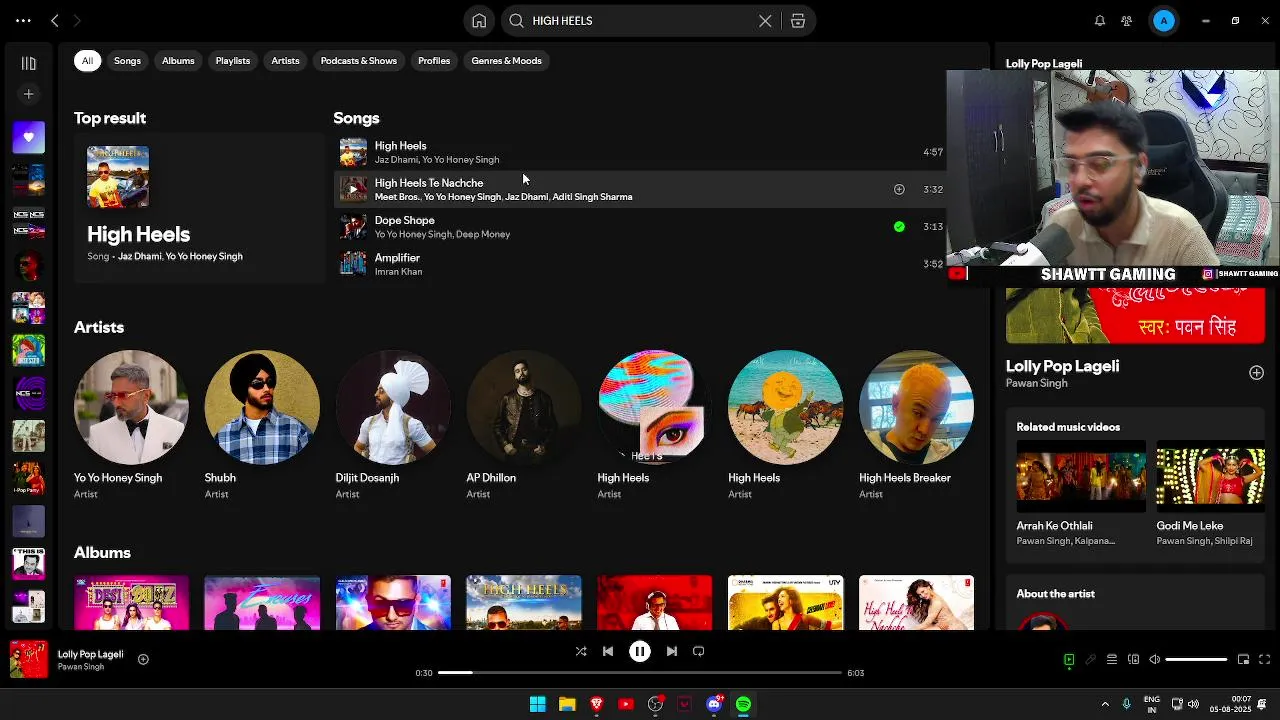Skip to previous track

click(x=608, y=651)
